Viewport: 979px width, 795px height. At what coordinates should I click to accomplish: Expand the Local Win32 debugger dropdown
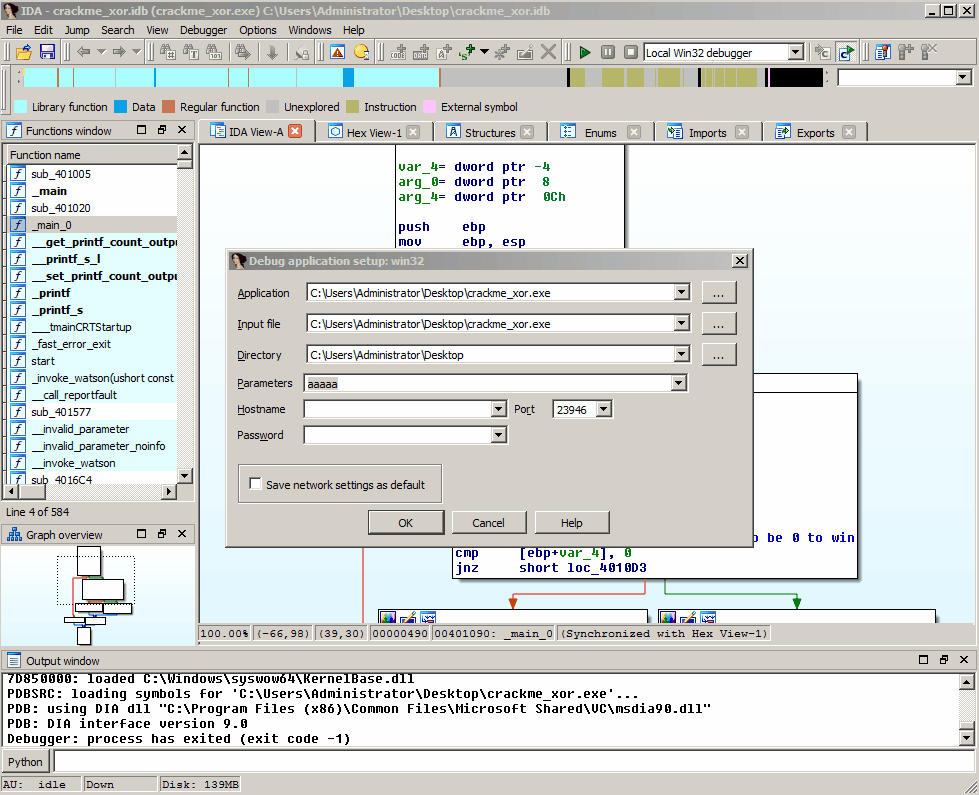tap(795, 52)
